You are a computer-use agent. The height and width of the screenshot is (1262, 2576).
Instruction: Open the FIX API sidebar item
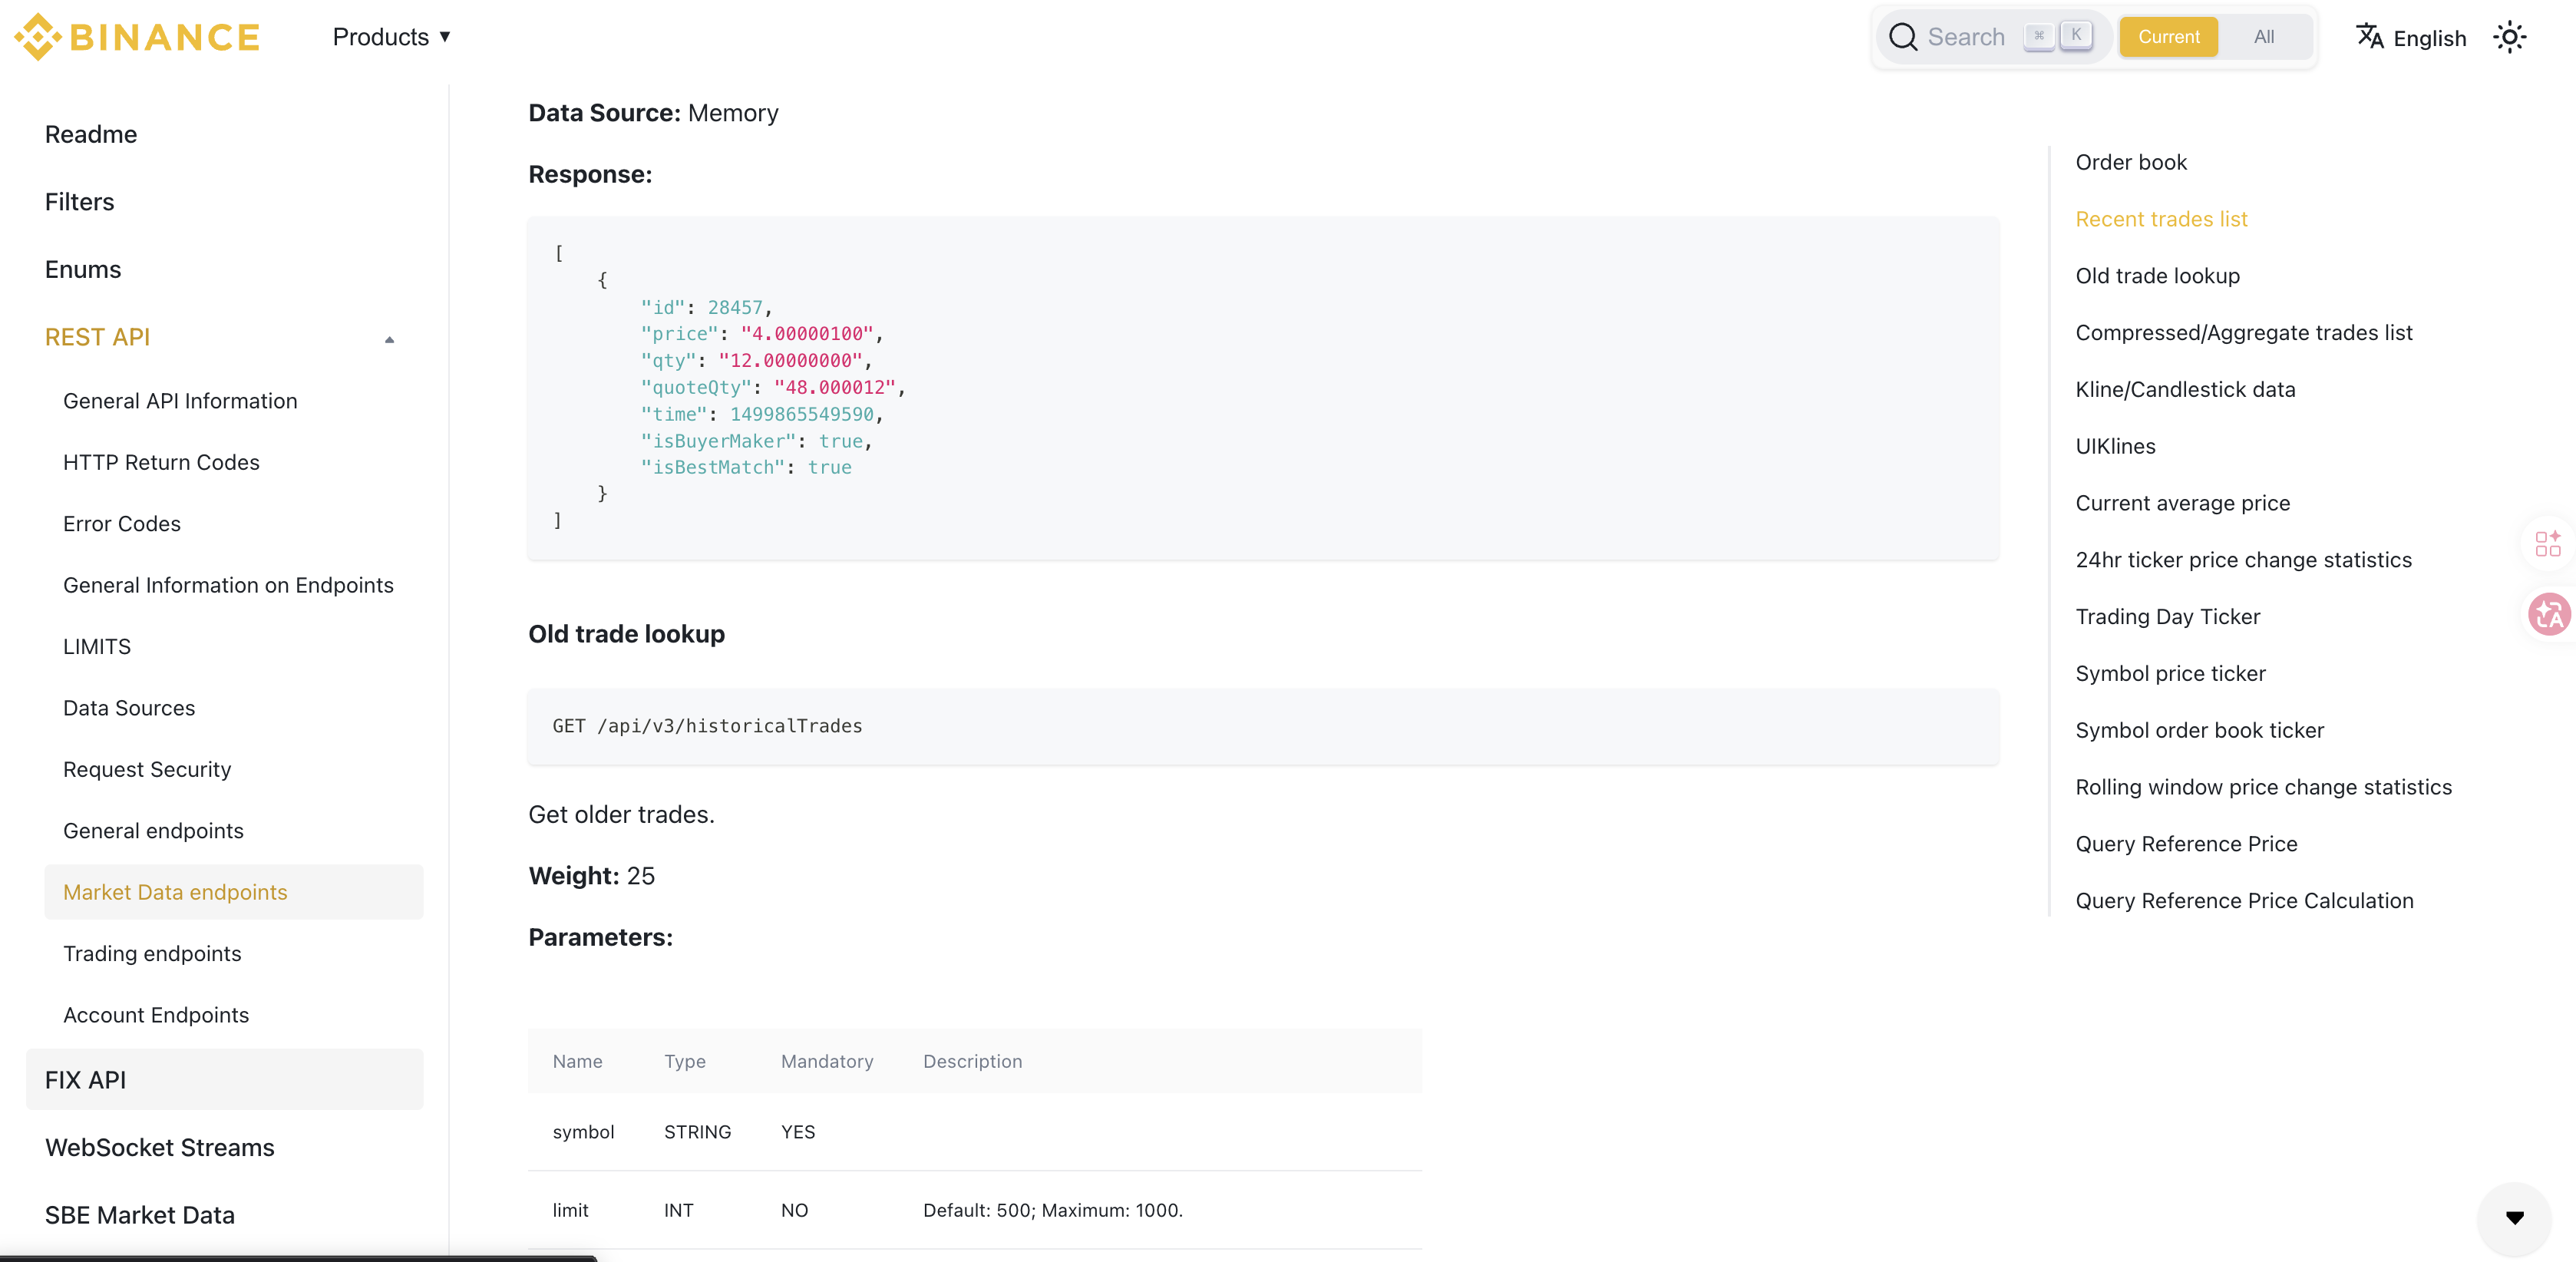[x=85, y=1080]
